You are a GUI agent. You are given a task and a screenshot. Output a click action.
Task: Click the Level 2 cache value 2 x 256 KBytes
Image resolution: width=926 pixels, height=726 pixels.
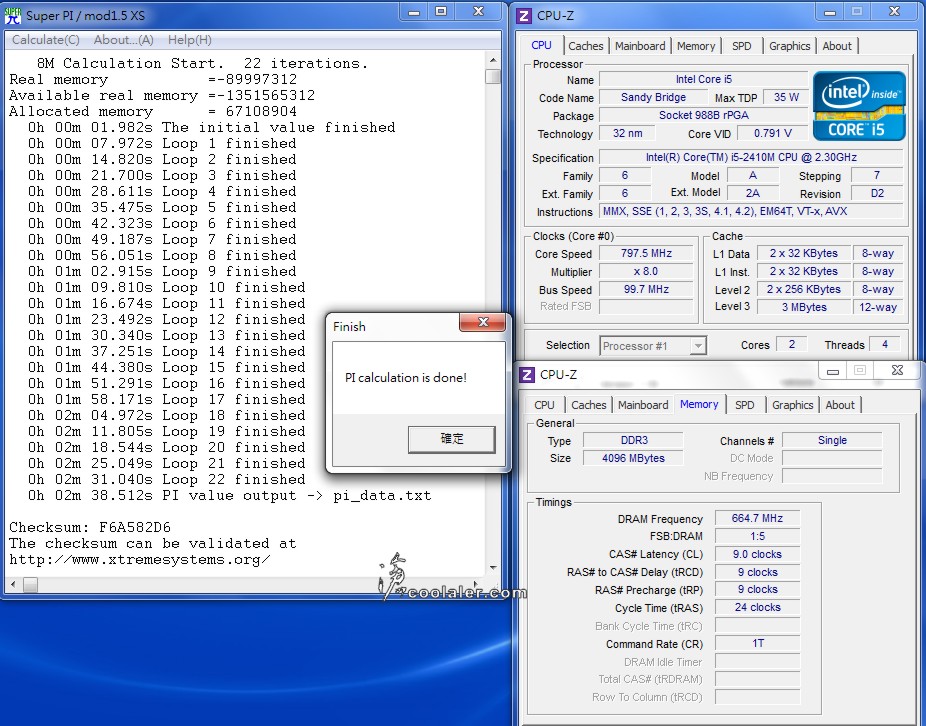pos(803,289)
